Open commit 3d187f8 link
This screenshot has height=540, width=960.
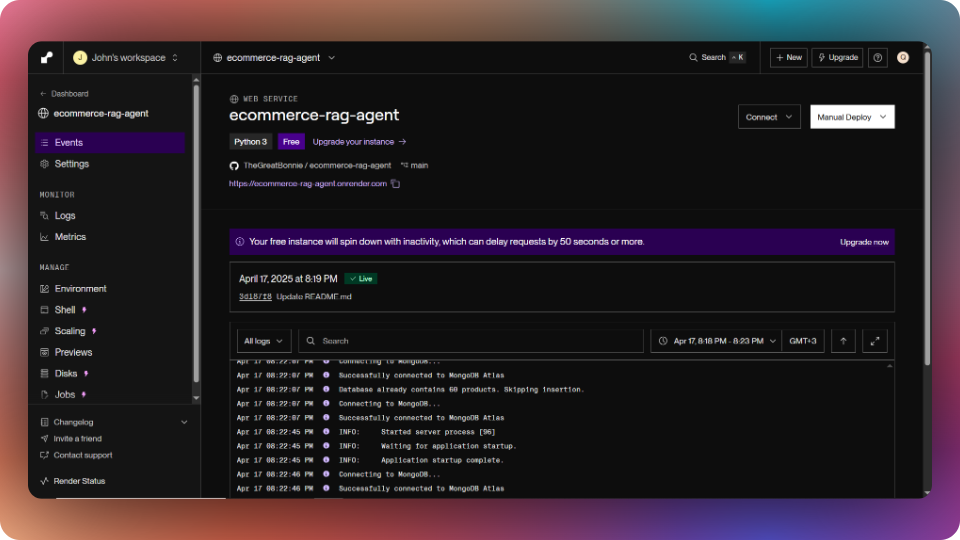[x=255, y=296]
